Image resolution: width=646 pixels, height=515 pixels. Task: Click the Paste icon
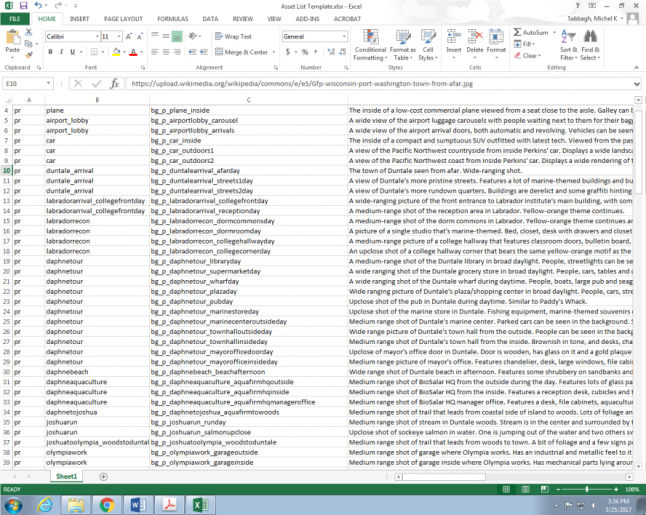[12, 39]
